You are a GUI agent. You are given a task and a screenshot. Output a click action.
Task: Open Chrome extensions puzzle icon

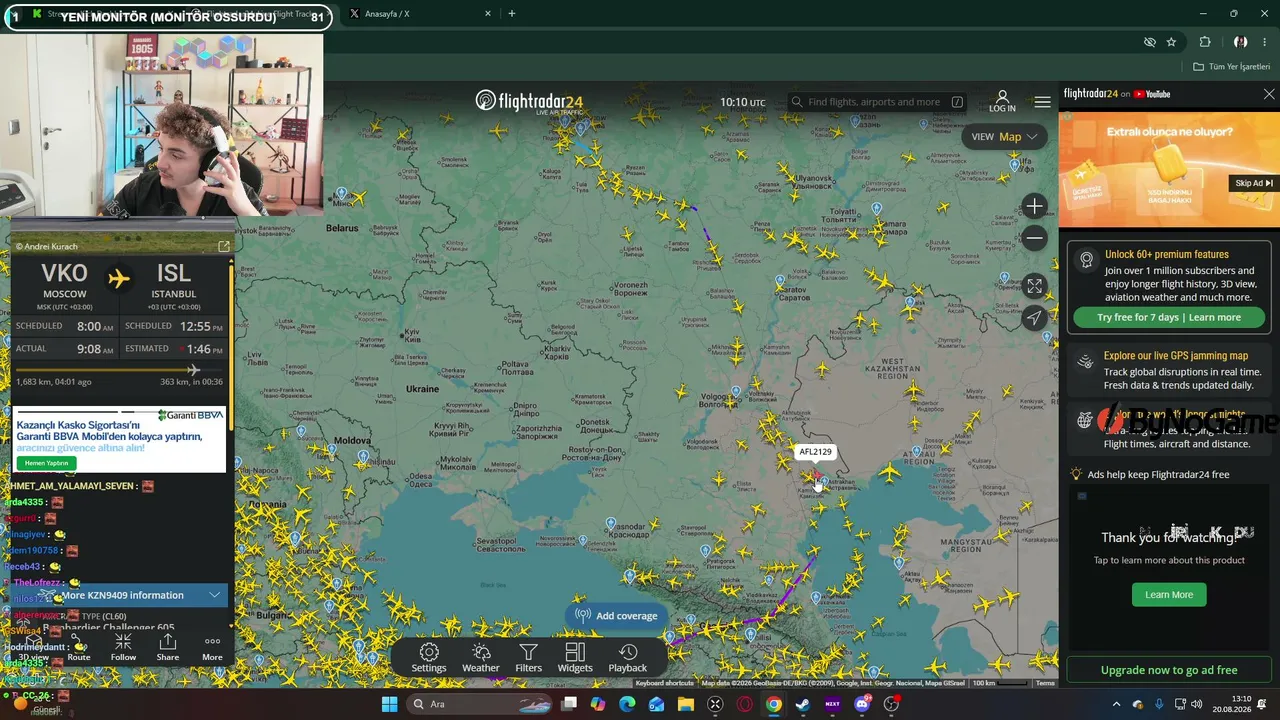click(1205, 42)
